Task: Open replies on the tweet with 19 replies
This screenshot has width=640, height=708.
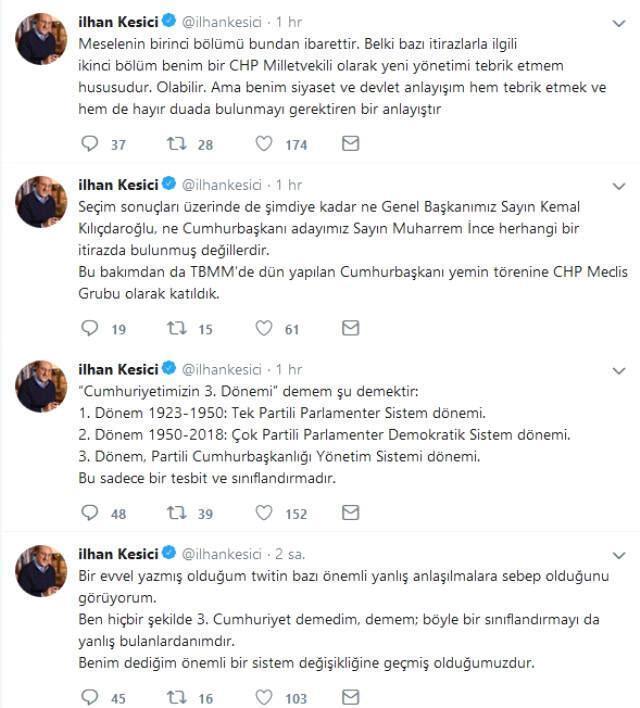Action: (90, 328)
